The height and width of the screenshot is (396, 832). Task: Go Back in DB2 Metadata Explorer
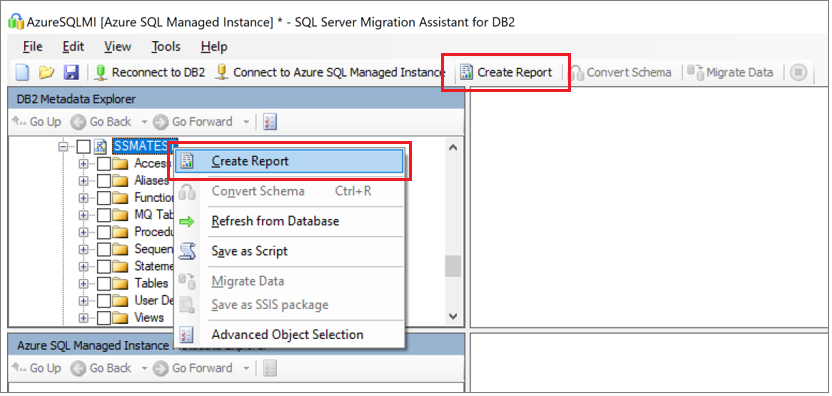tap(102, 122)
